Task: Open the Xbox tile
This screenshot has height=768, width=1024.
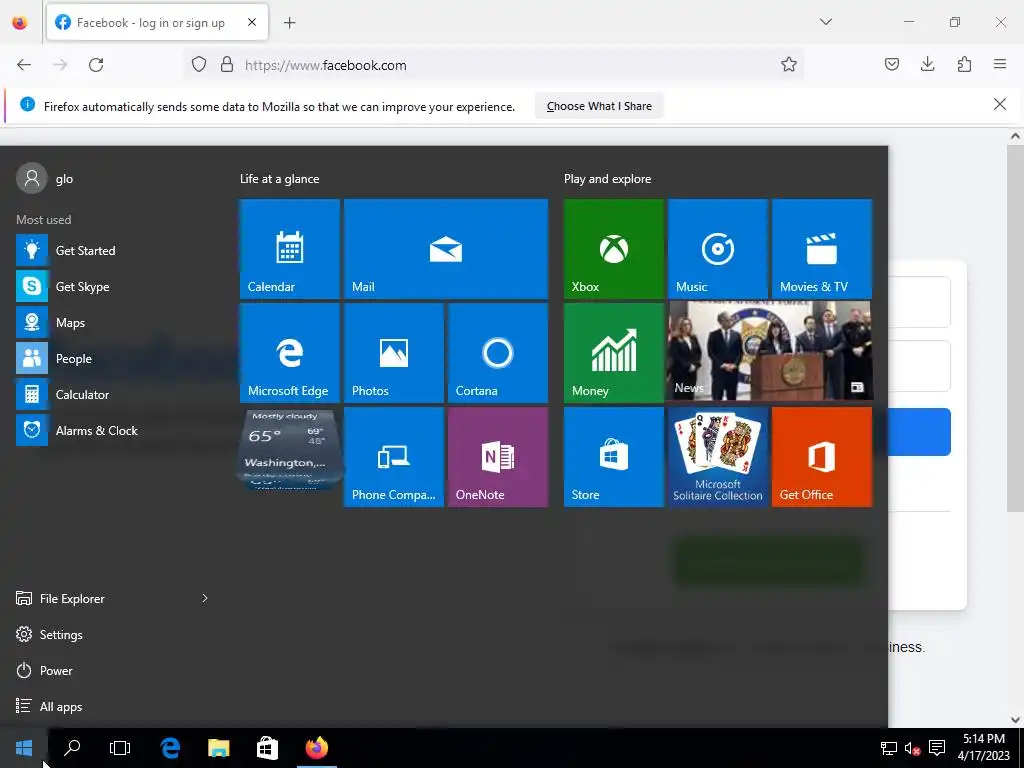Action: (614, 249)
